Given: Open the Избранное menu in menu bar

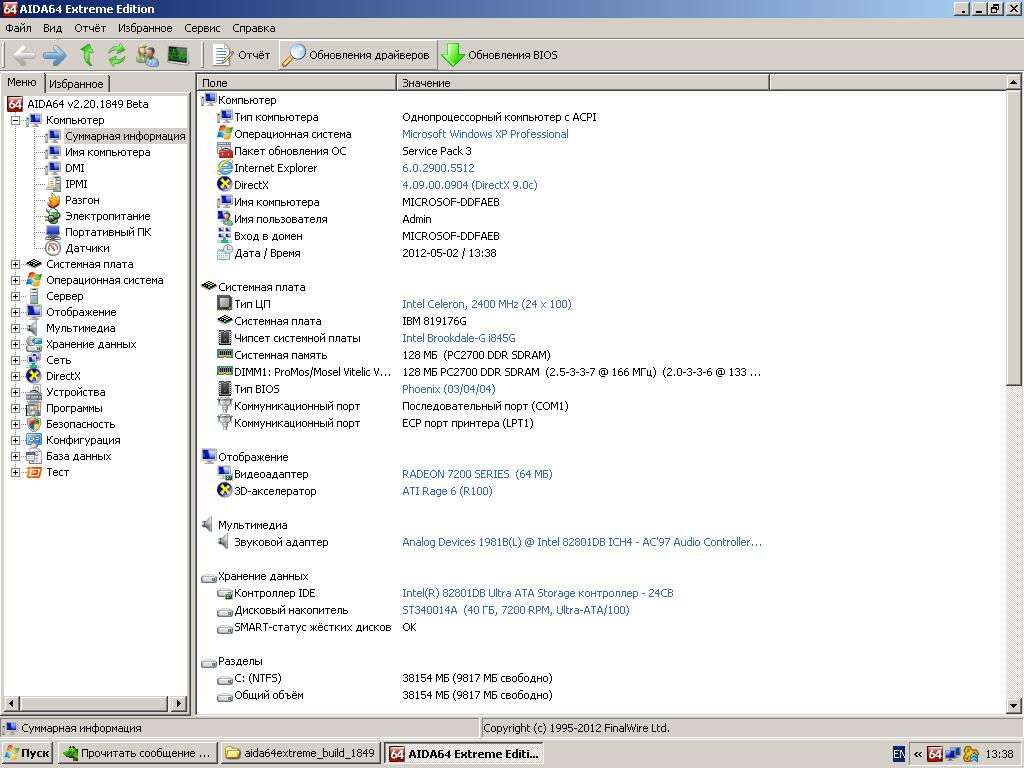Looking at the screenshot, I should coord(145,28).
